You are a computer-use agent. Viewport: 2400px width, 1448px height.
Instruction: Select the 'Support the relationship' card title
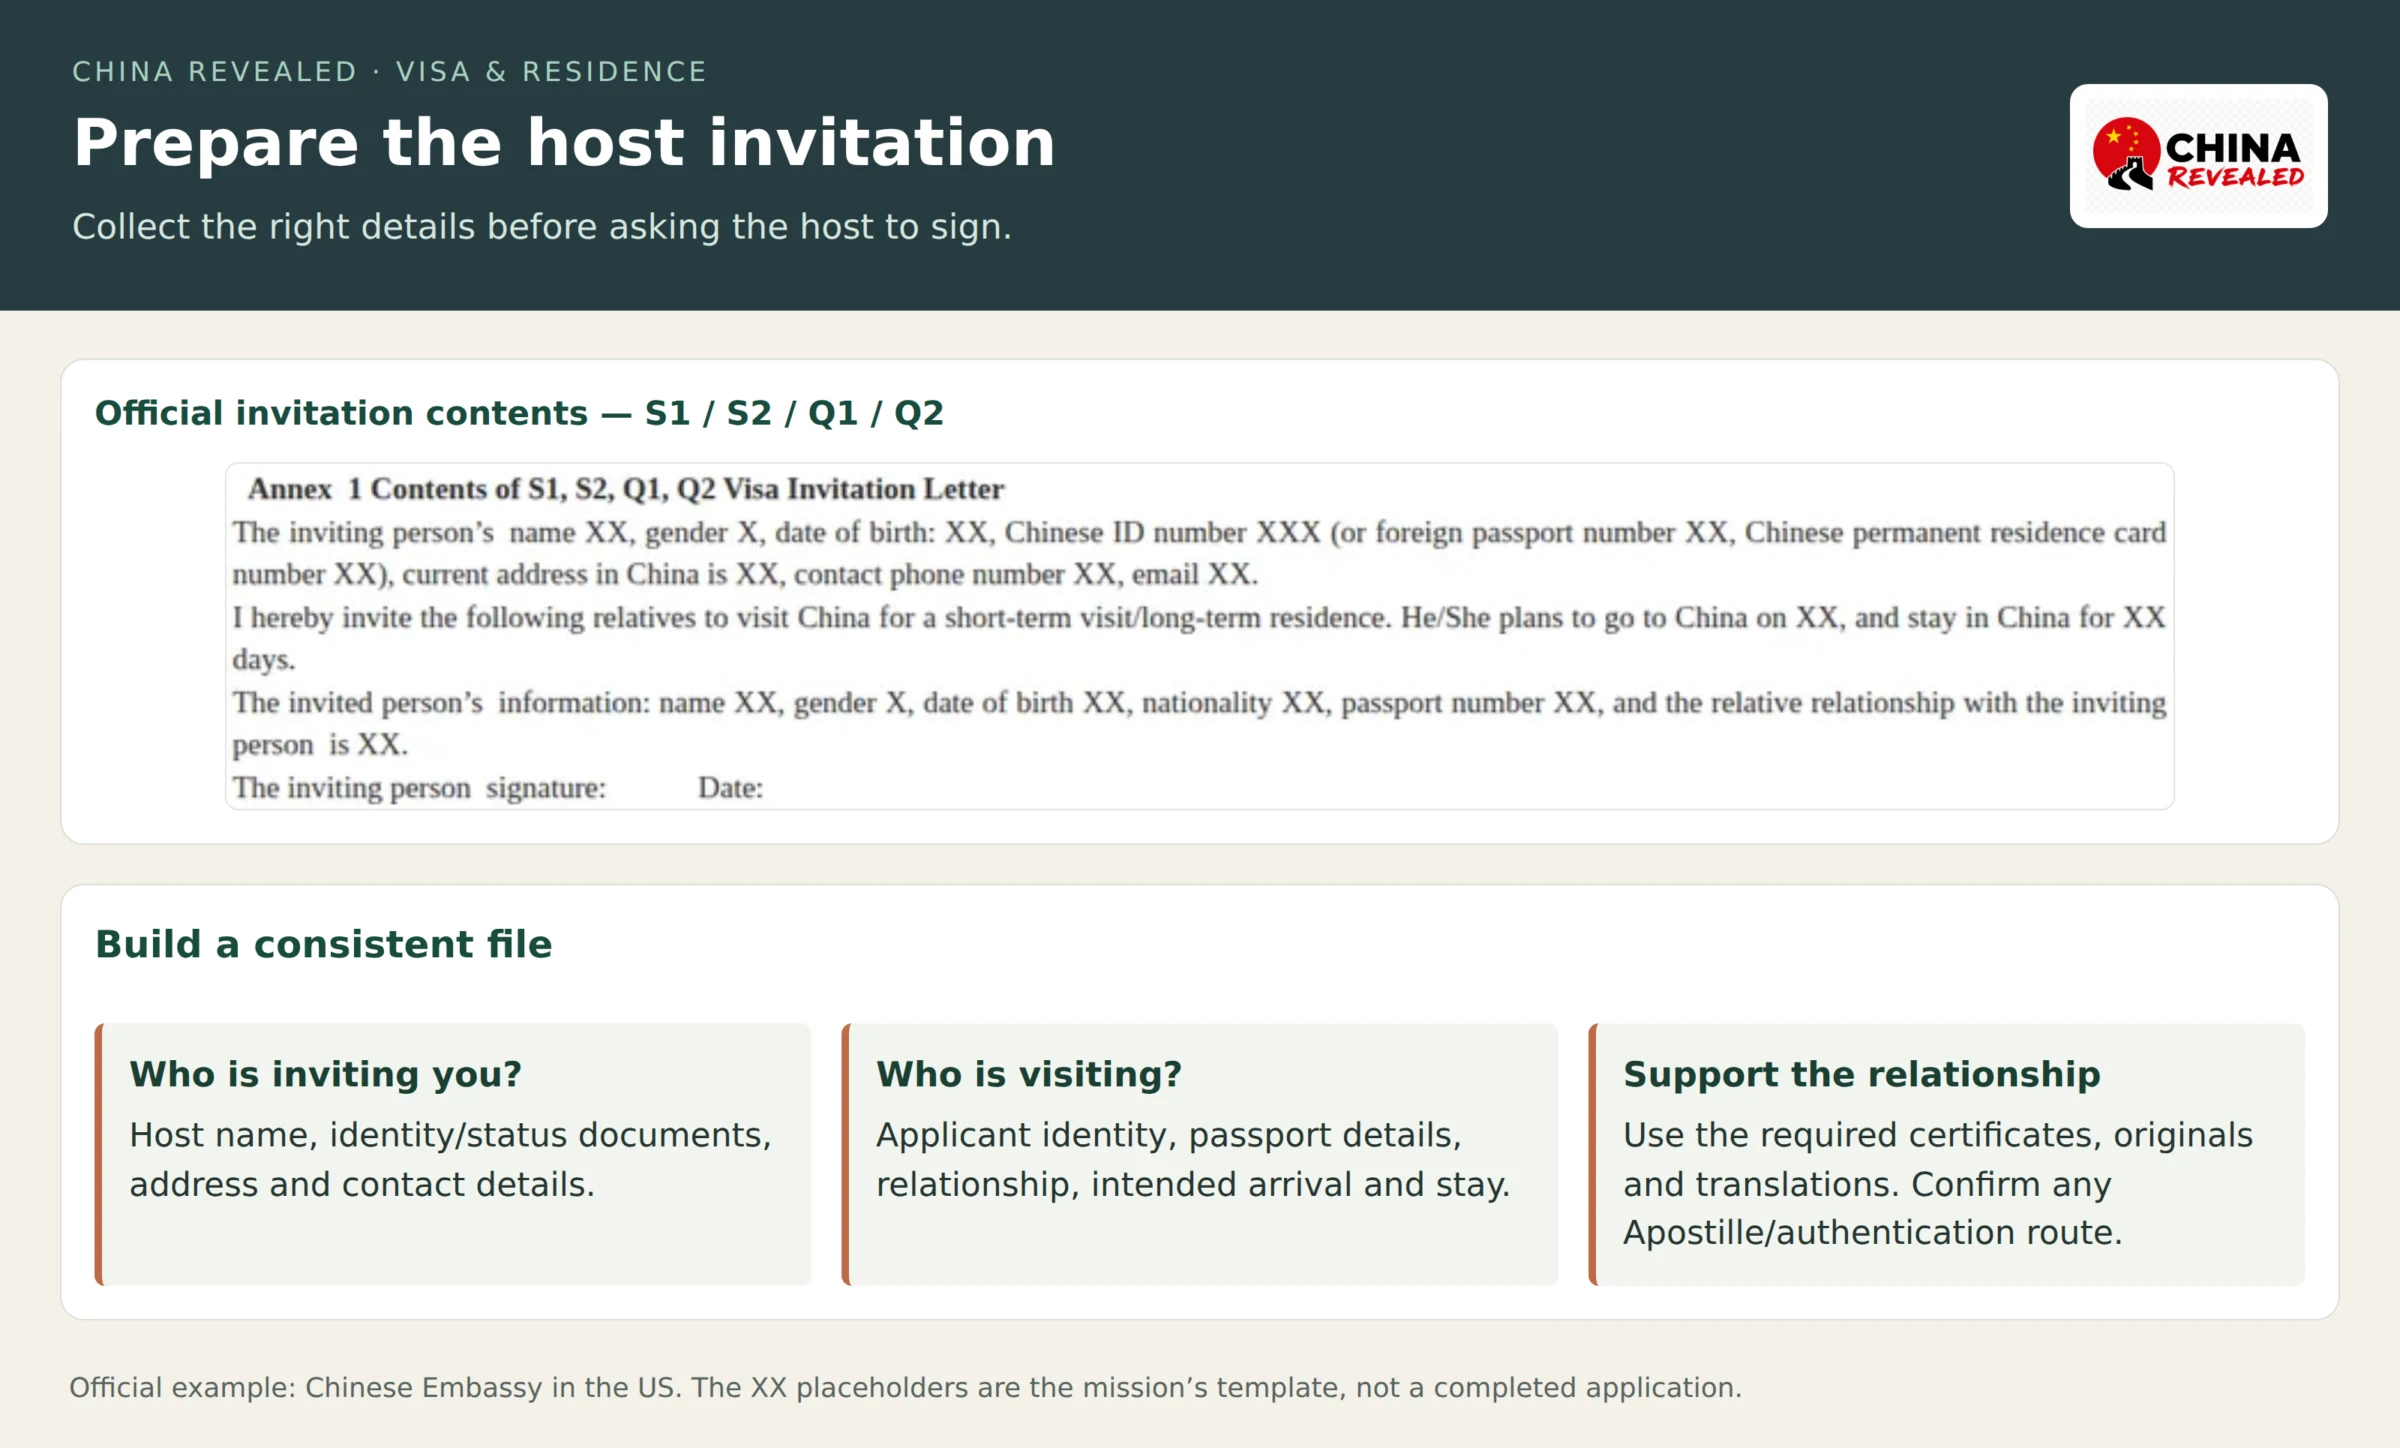coord(1861,1074)
